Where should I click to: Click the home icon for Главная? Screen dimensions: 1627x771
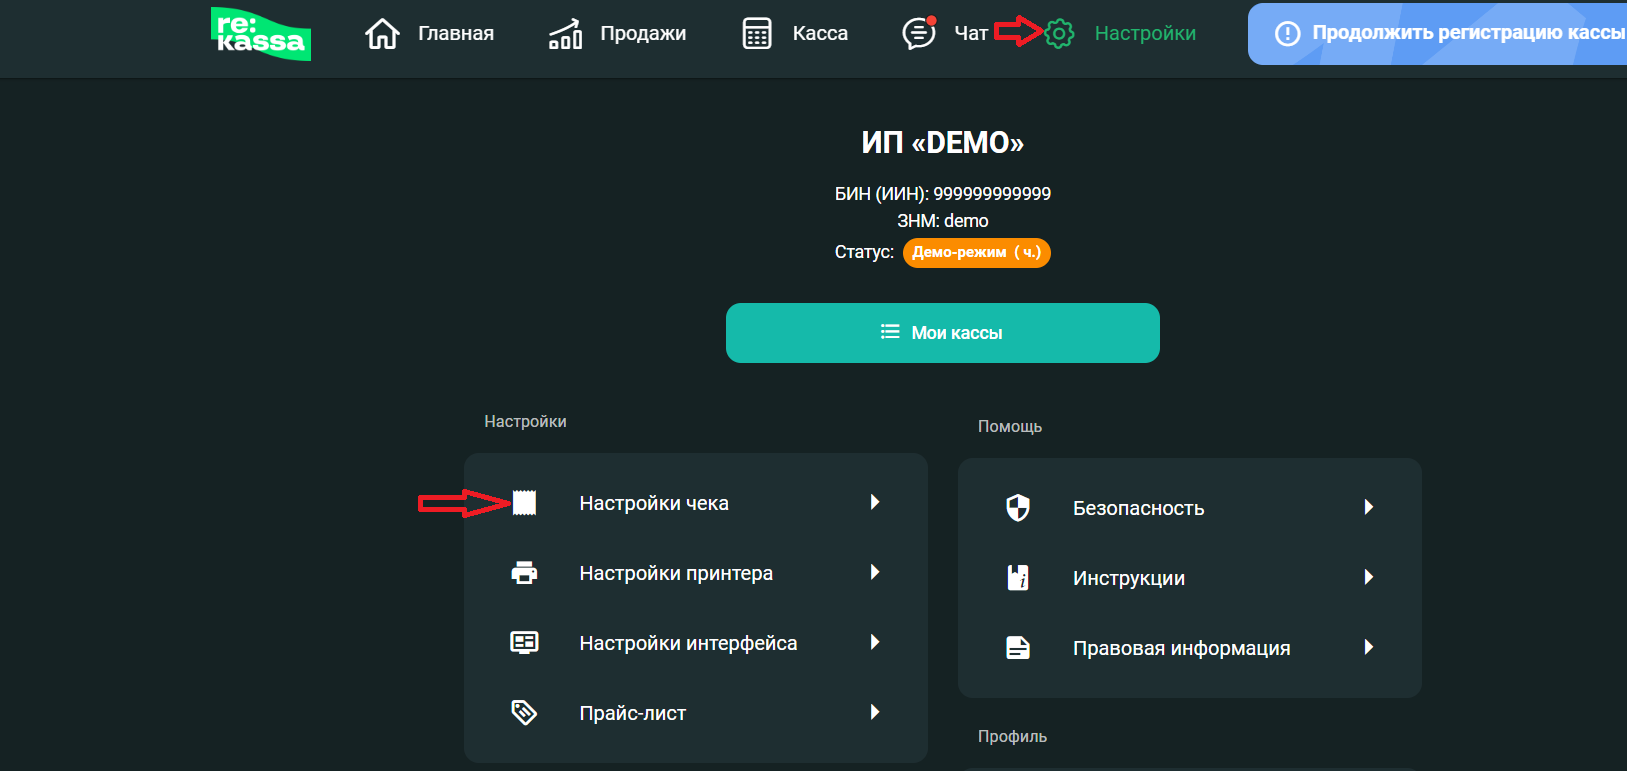(x=382, y=34)
